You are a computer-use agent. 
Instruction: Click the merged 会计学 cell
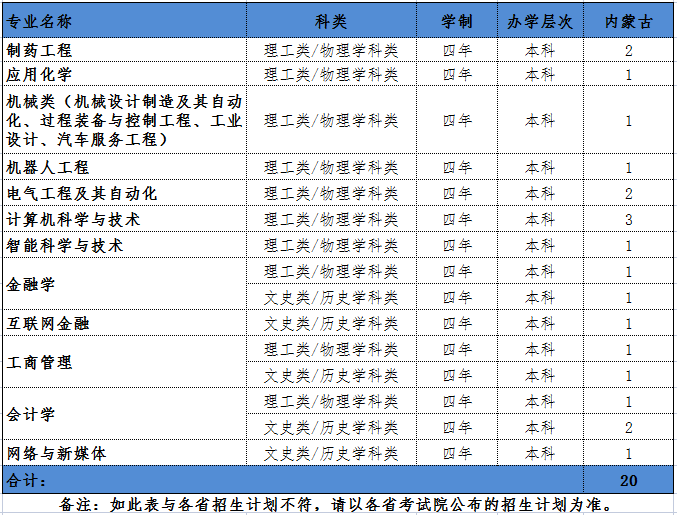tap(125, 414)
